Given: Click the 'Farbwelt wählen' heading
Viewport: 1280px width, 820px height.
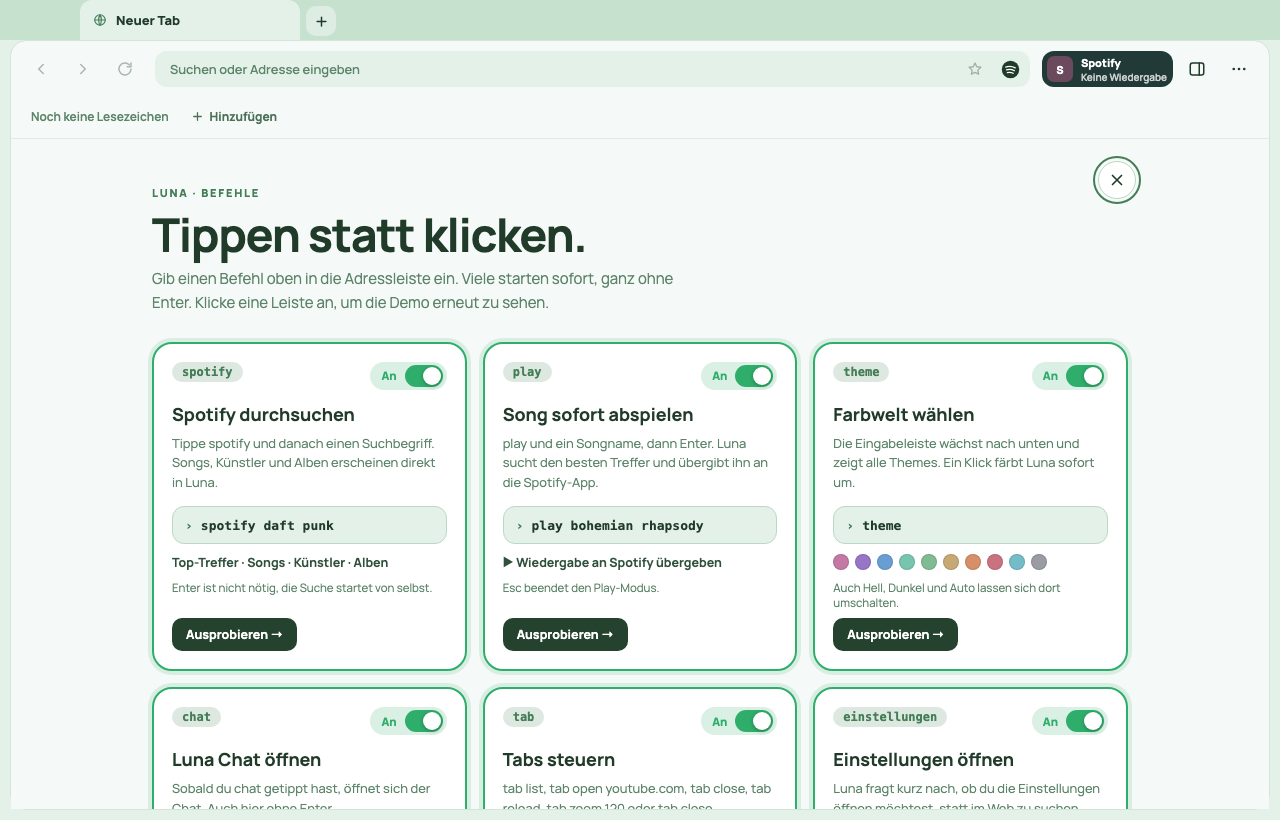Looking at the screenshot, I should pyautogui.click(x=903, y=415).
